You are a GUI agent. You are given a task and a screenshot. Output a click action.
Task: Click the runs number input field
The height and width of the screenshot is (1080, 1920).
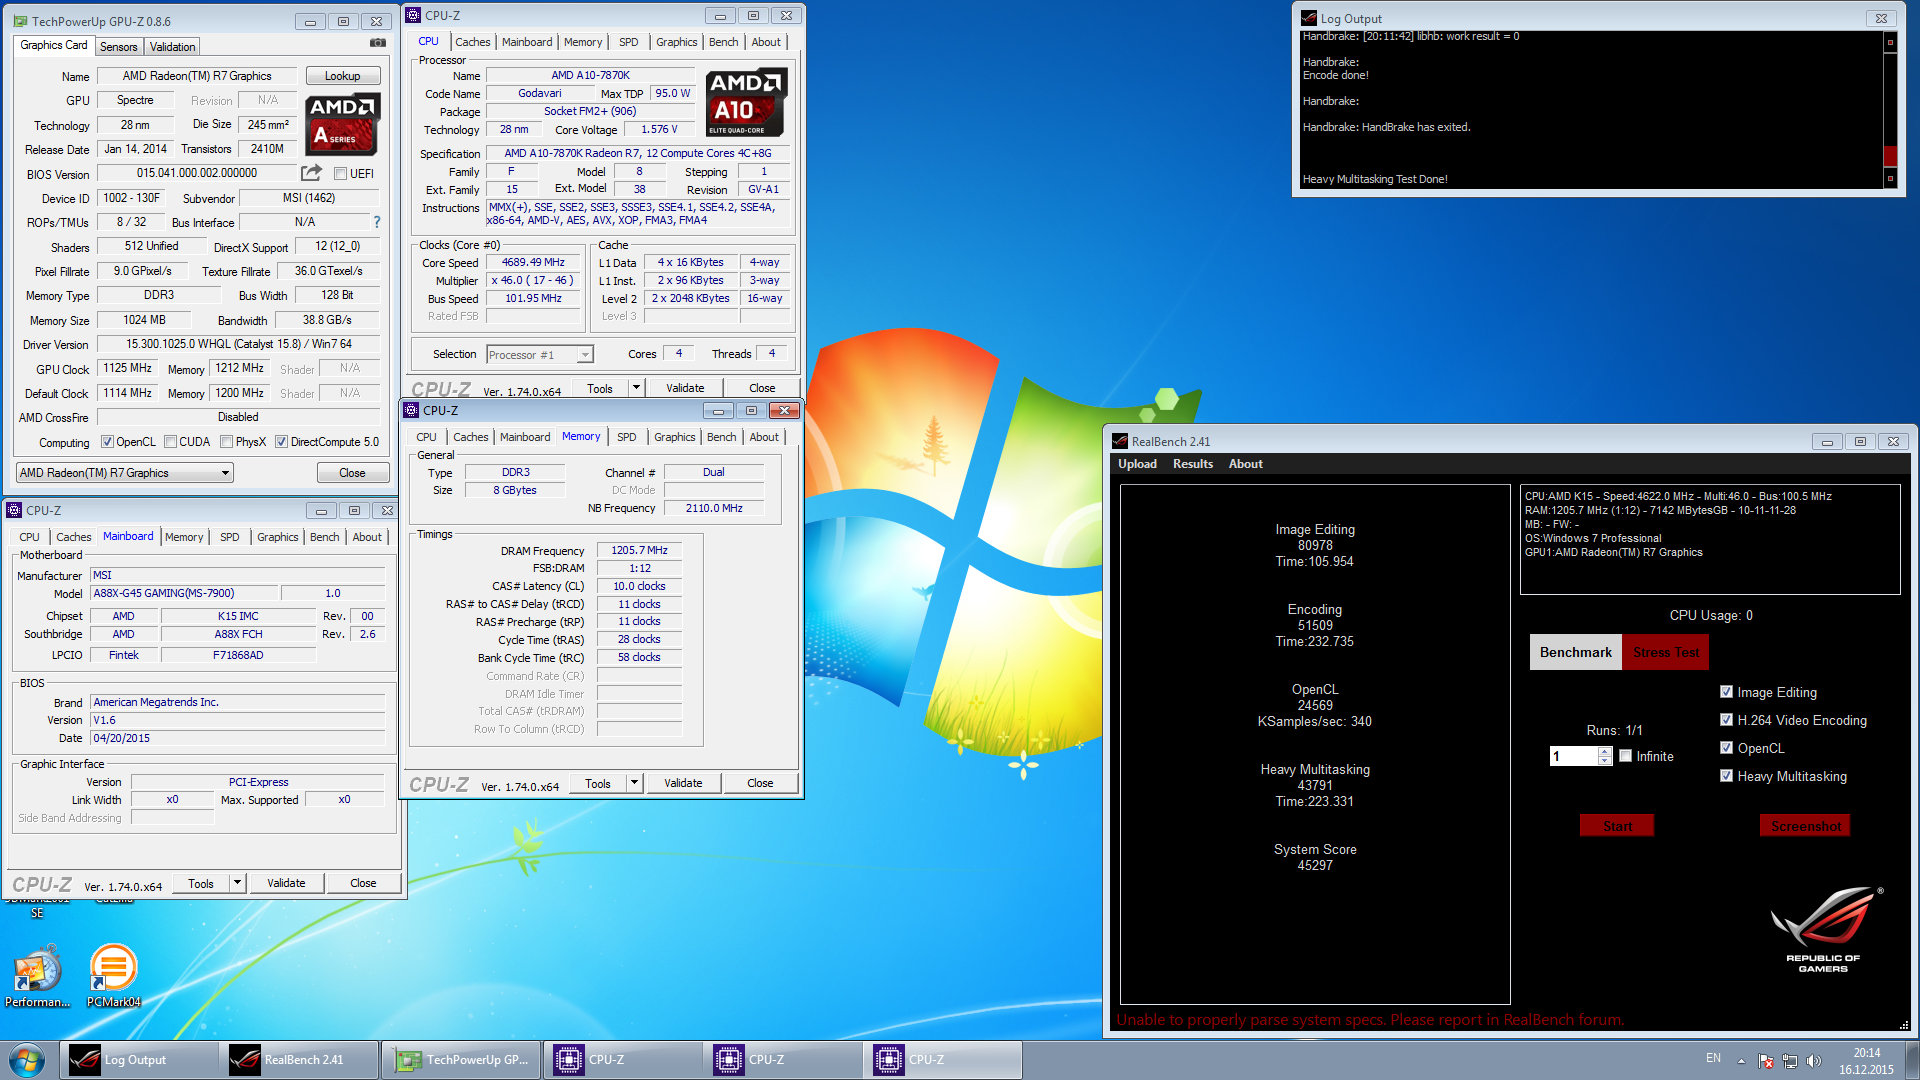pyautogui.click(x=1575, y=756)
